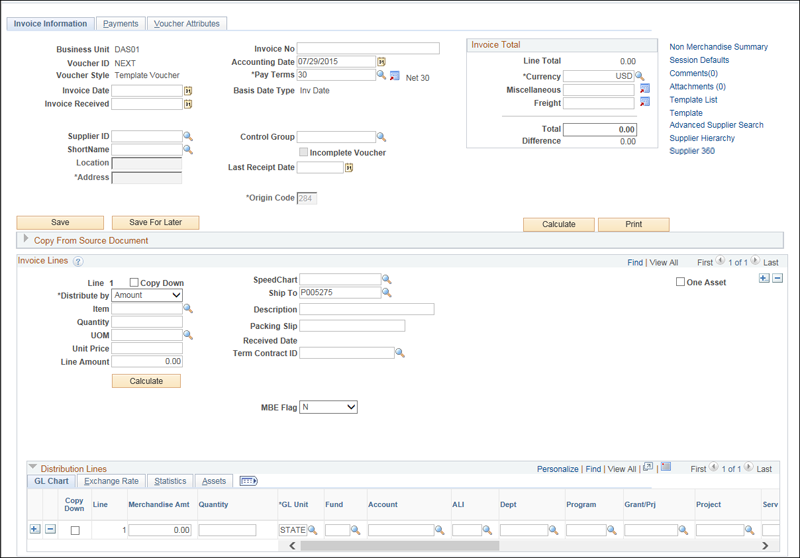Open Distribute by dropdown
800x558 pixels.
click(x=147, y=295)
